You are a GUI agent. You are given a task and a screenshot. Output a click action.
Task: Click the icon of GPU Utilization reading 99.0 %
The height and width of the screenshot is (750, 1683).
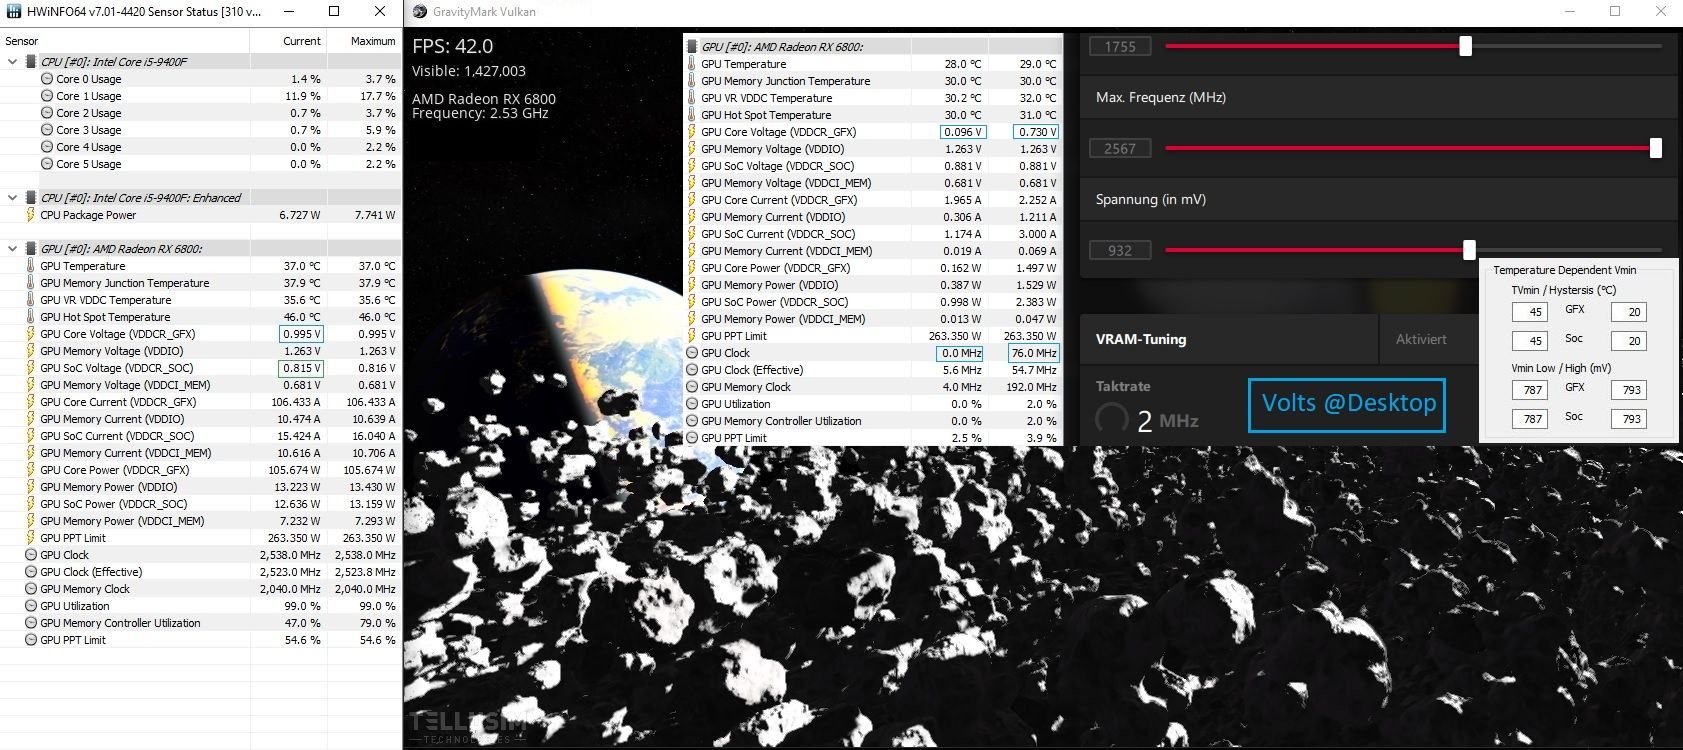[31, 606]
